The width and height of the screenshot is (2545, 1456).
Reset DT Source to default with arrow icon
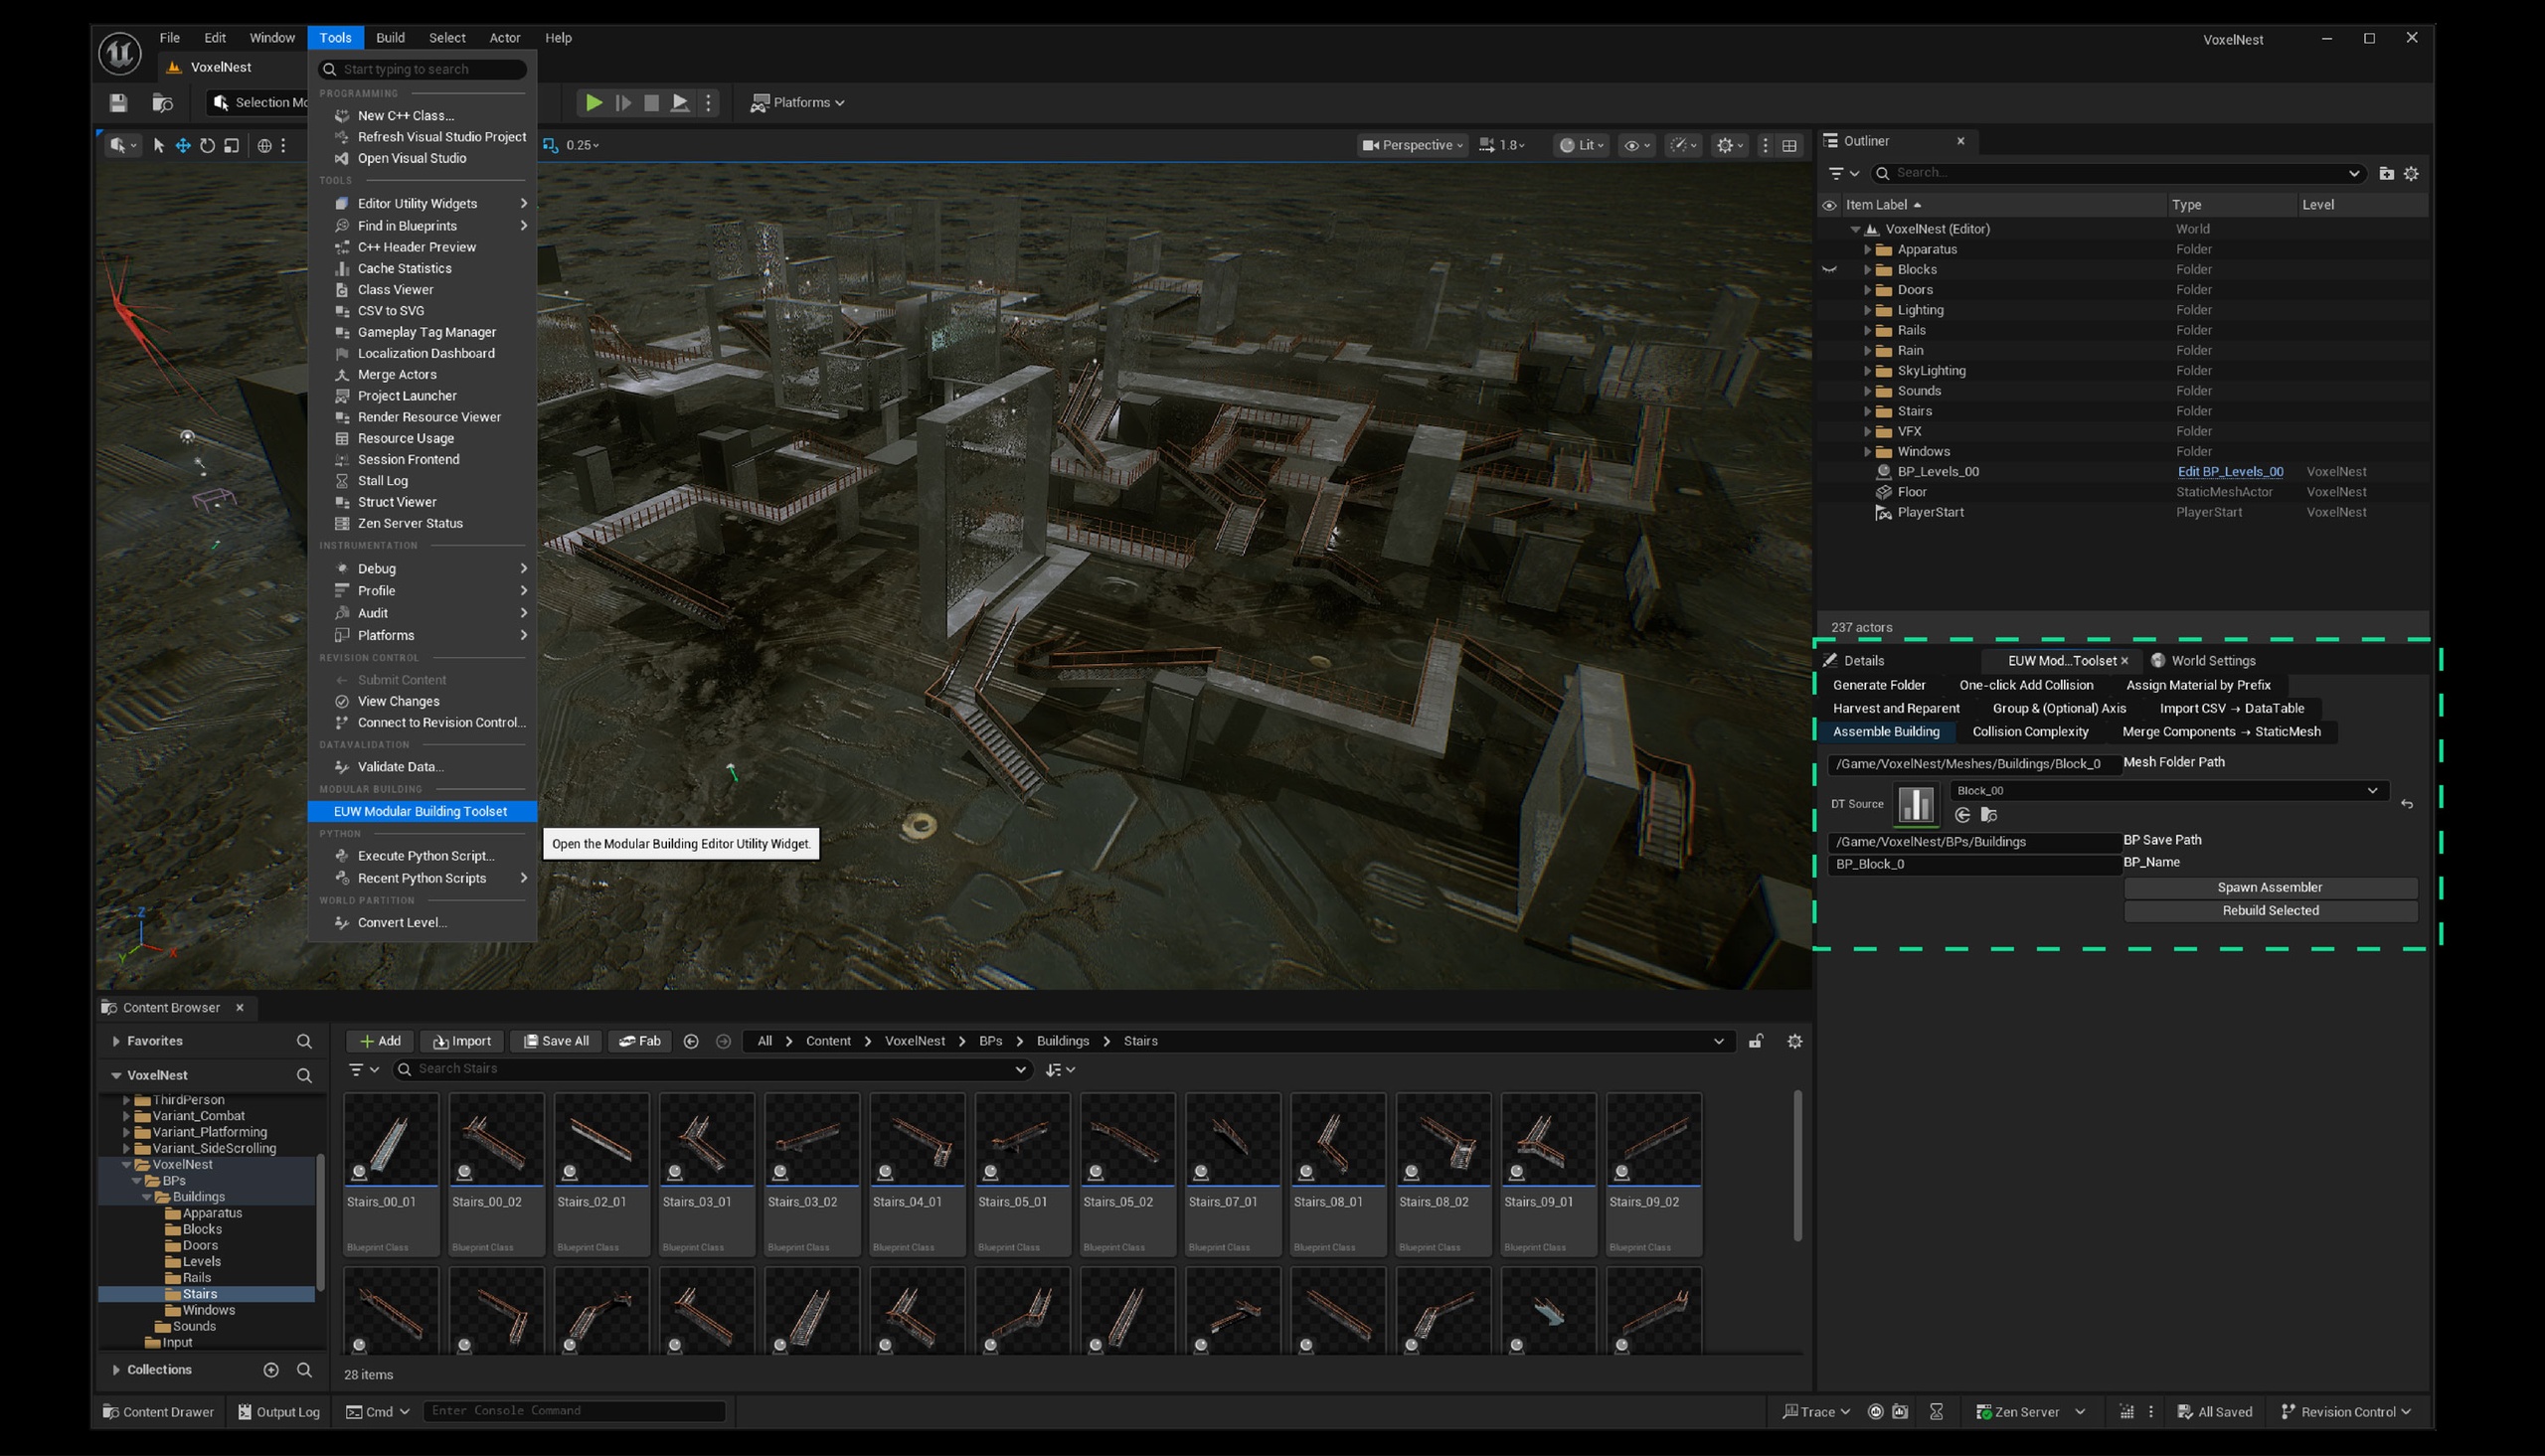[x=2407, y=804]
